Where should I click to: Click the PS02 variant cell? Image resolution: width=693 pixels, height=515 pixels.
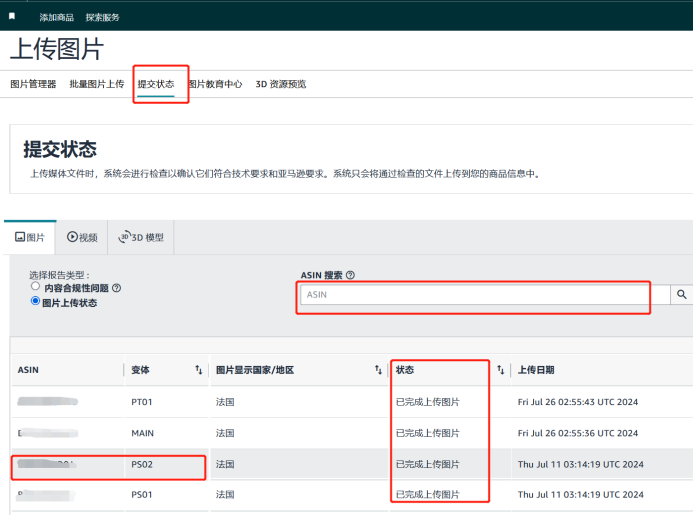coord(142,465)
